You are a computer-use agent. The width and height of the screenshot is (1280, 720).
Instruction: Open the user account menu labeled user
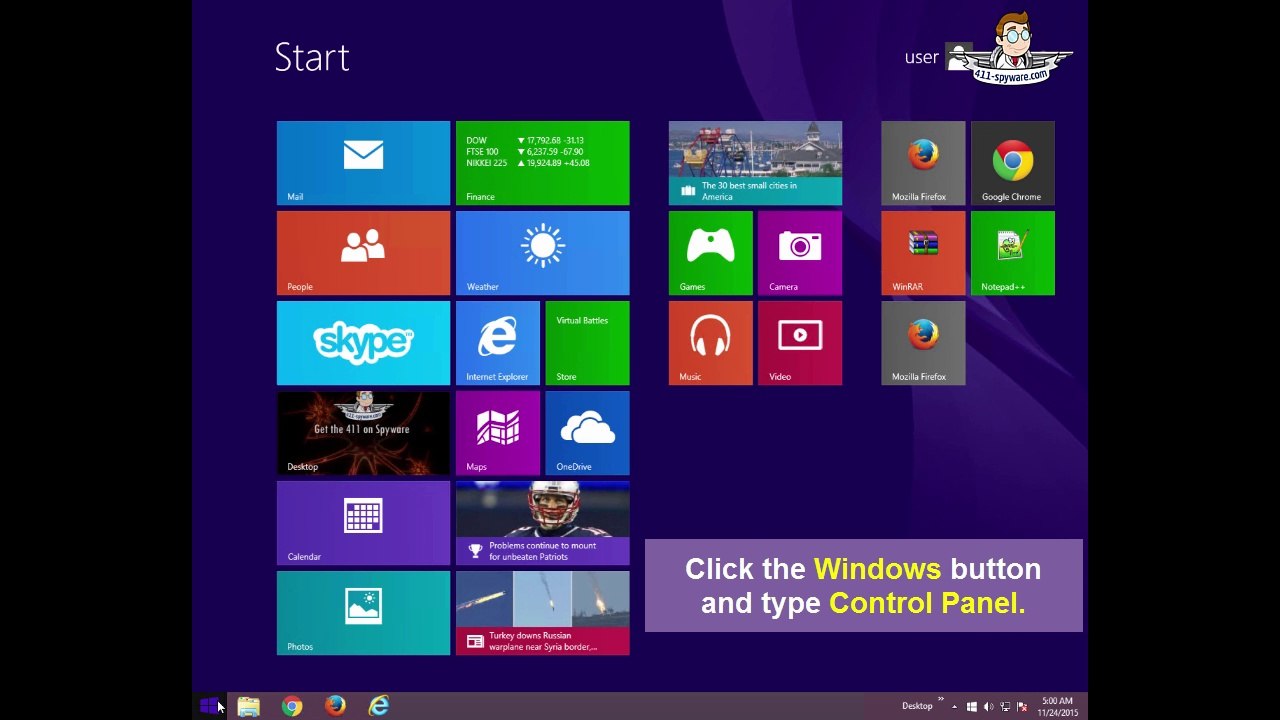(x=937, y=57)
